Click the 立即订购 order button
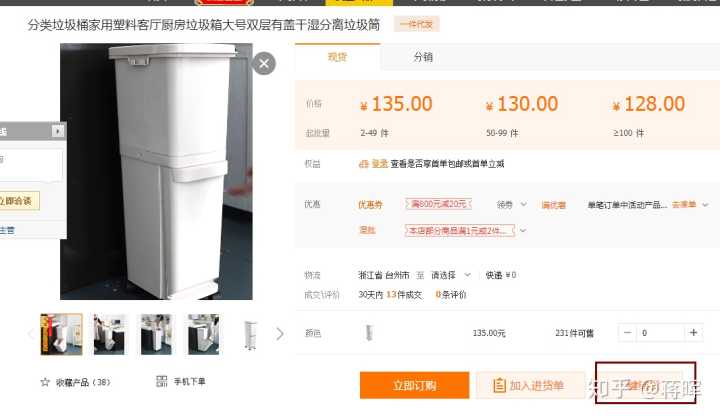 pyautogui.click(x=415, y=385)
